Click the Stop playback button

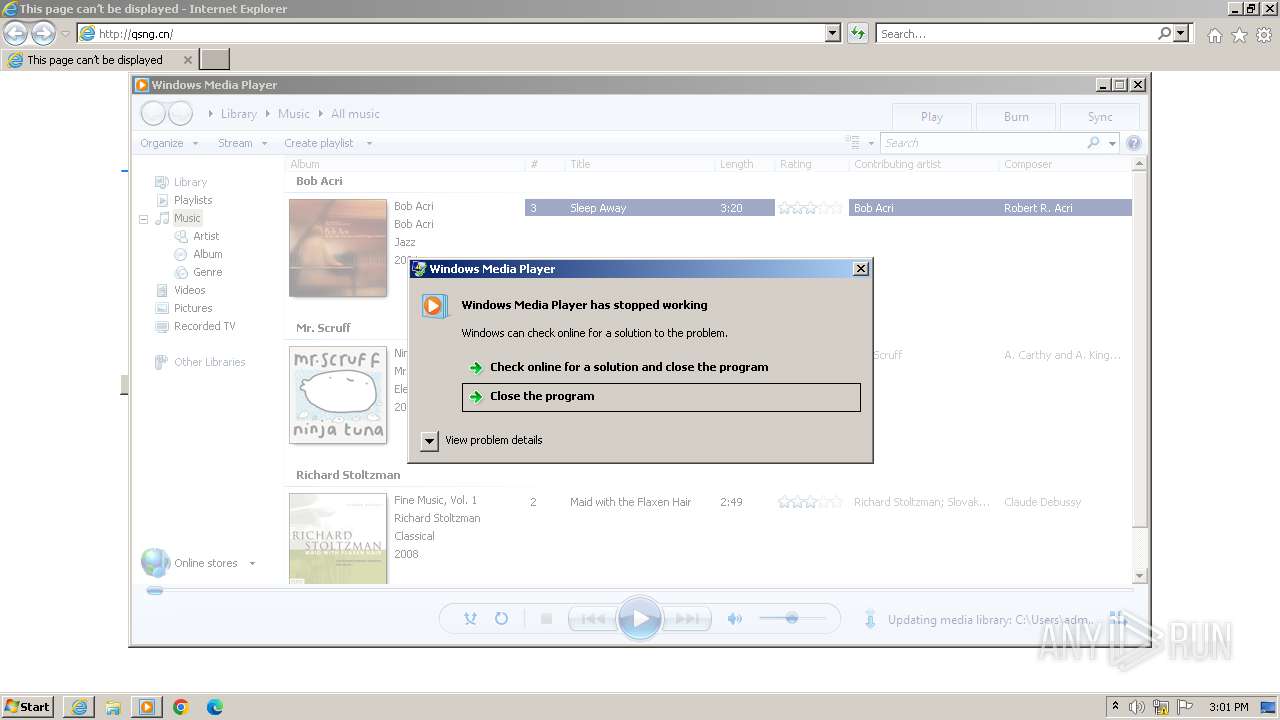(x=546, y=619)
